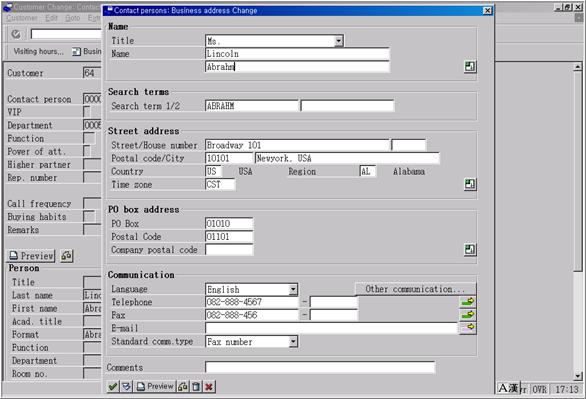Click the green arrow next to Fax
This screenshot has height=399, width=586.
click(468, 315)
